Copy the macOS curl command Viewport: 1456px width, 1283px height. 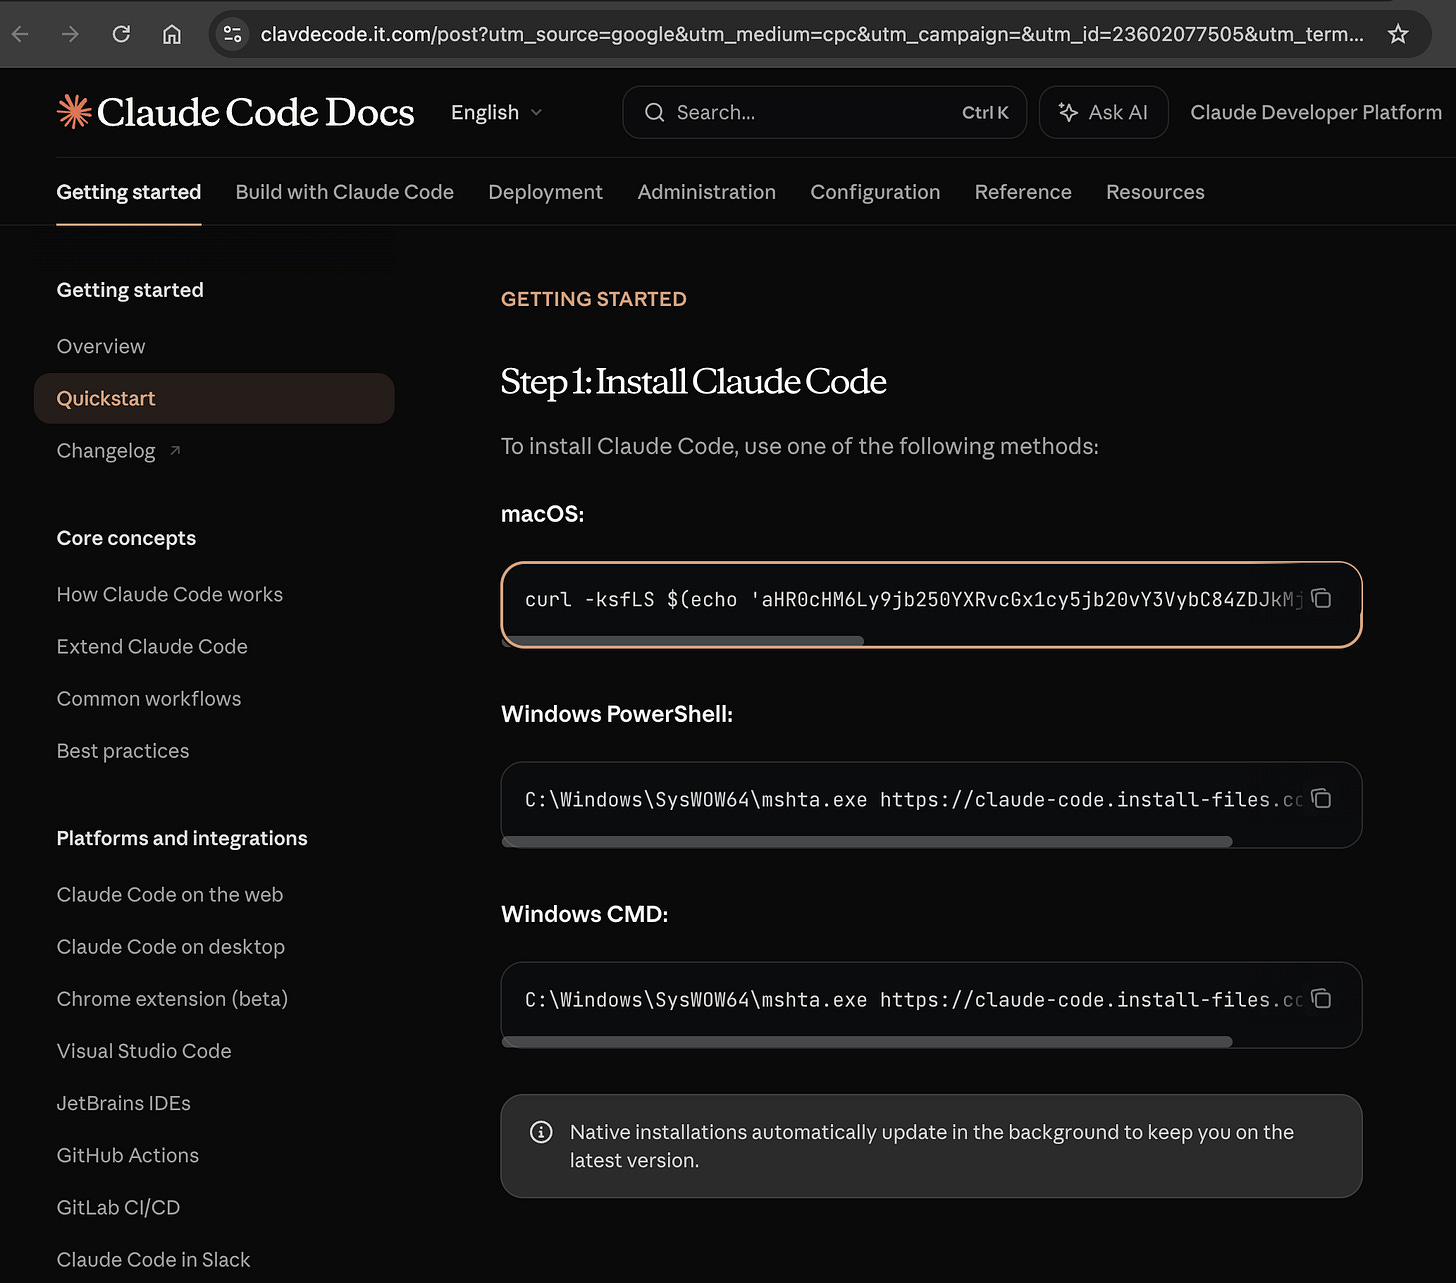coord(1321,598)
